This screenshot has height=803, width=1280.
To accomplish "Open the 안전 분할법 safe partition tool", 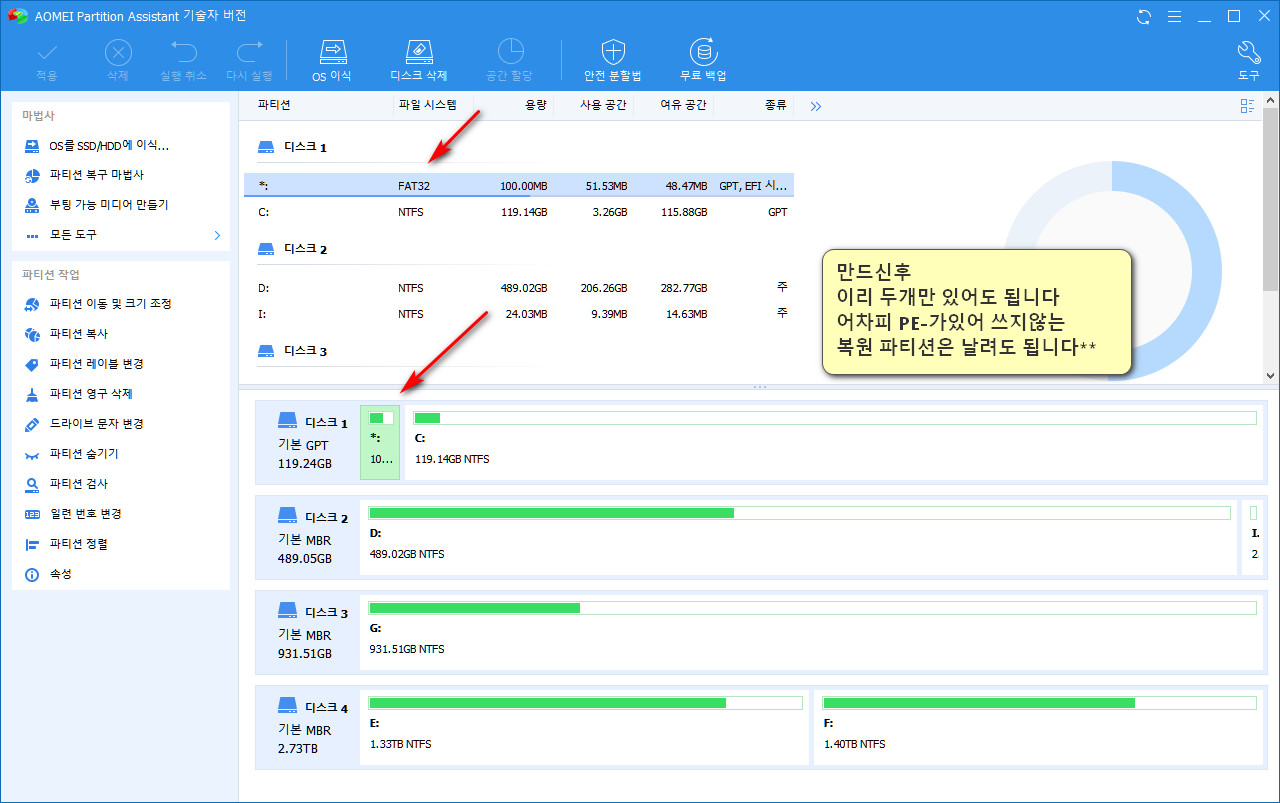I will (x=613, y=61).
